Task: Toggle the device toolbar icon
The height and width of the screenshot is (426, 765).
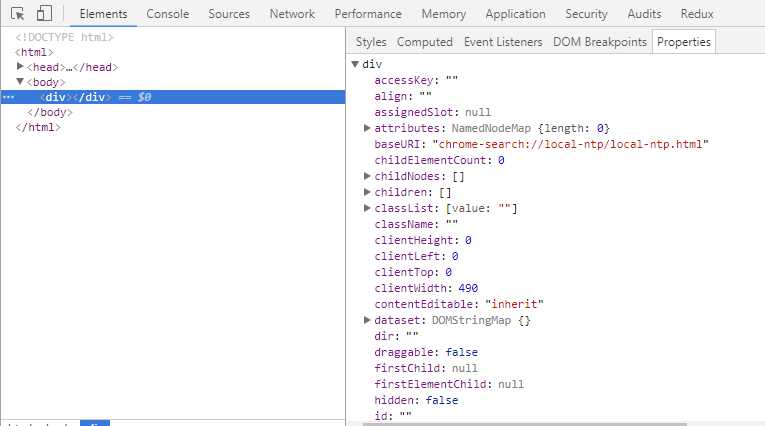Action: pyautogui.click(x=44, y=13)
